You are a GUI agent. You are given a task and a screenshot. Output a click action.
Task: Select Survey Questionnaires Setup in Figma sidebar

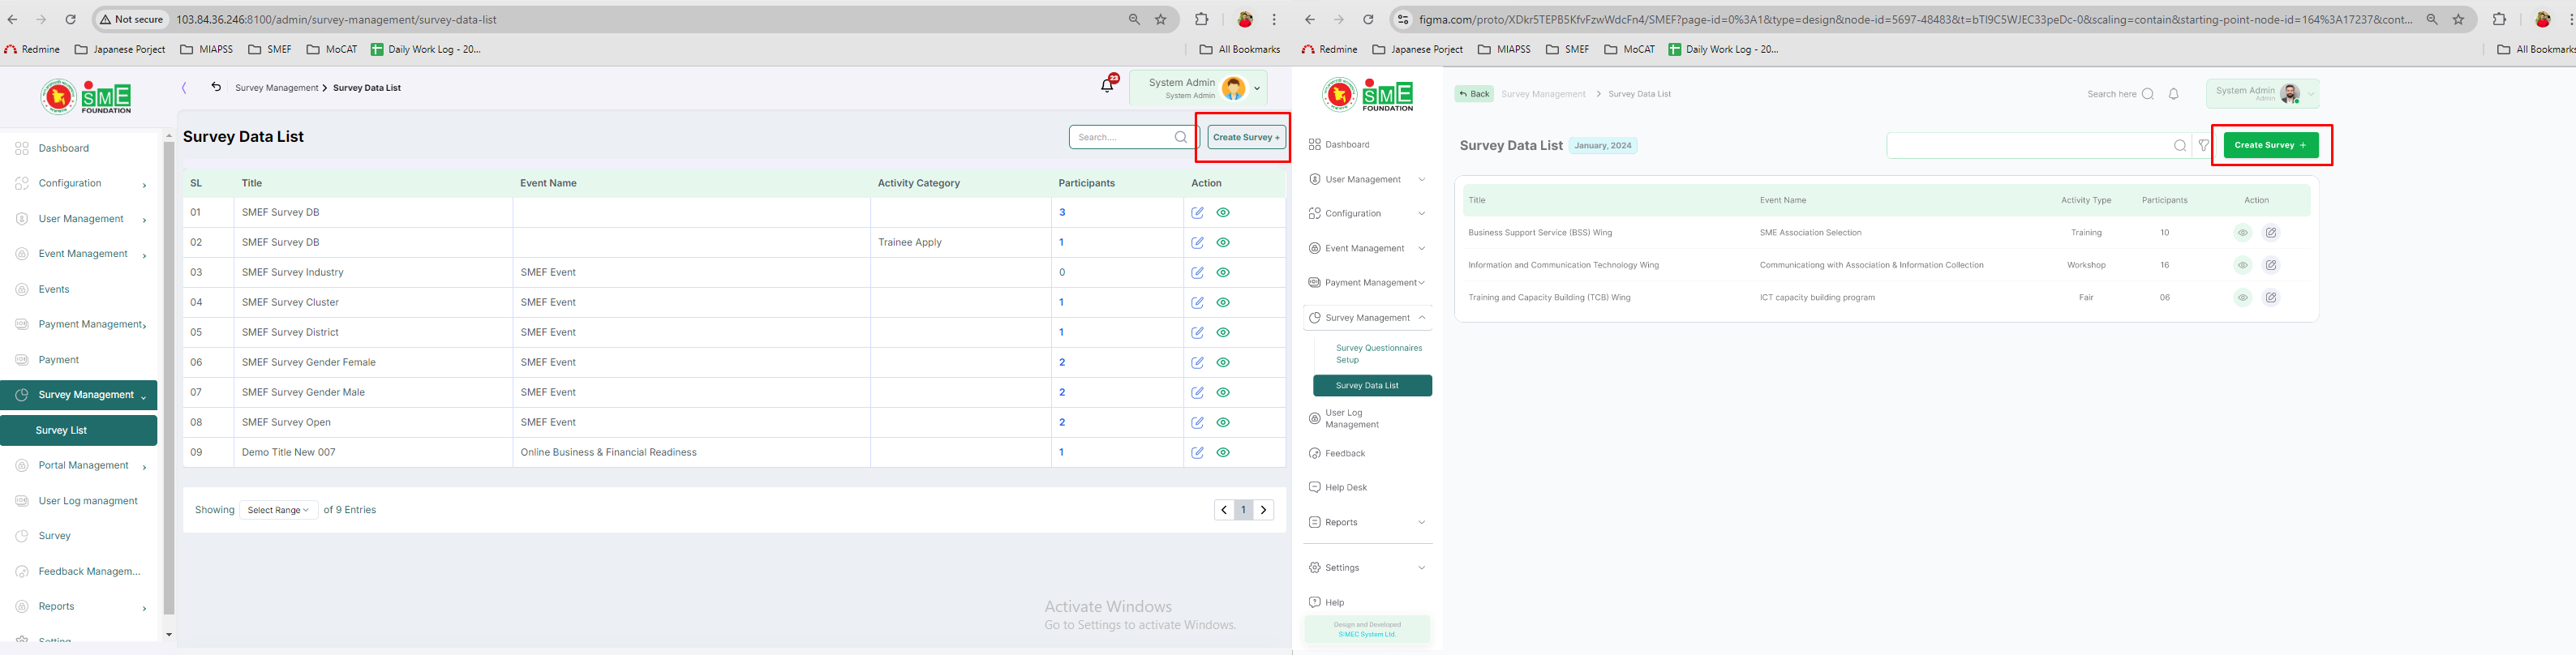click(x=1379, y=354)
